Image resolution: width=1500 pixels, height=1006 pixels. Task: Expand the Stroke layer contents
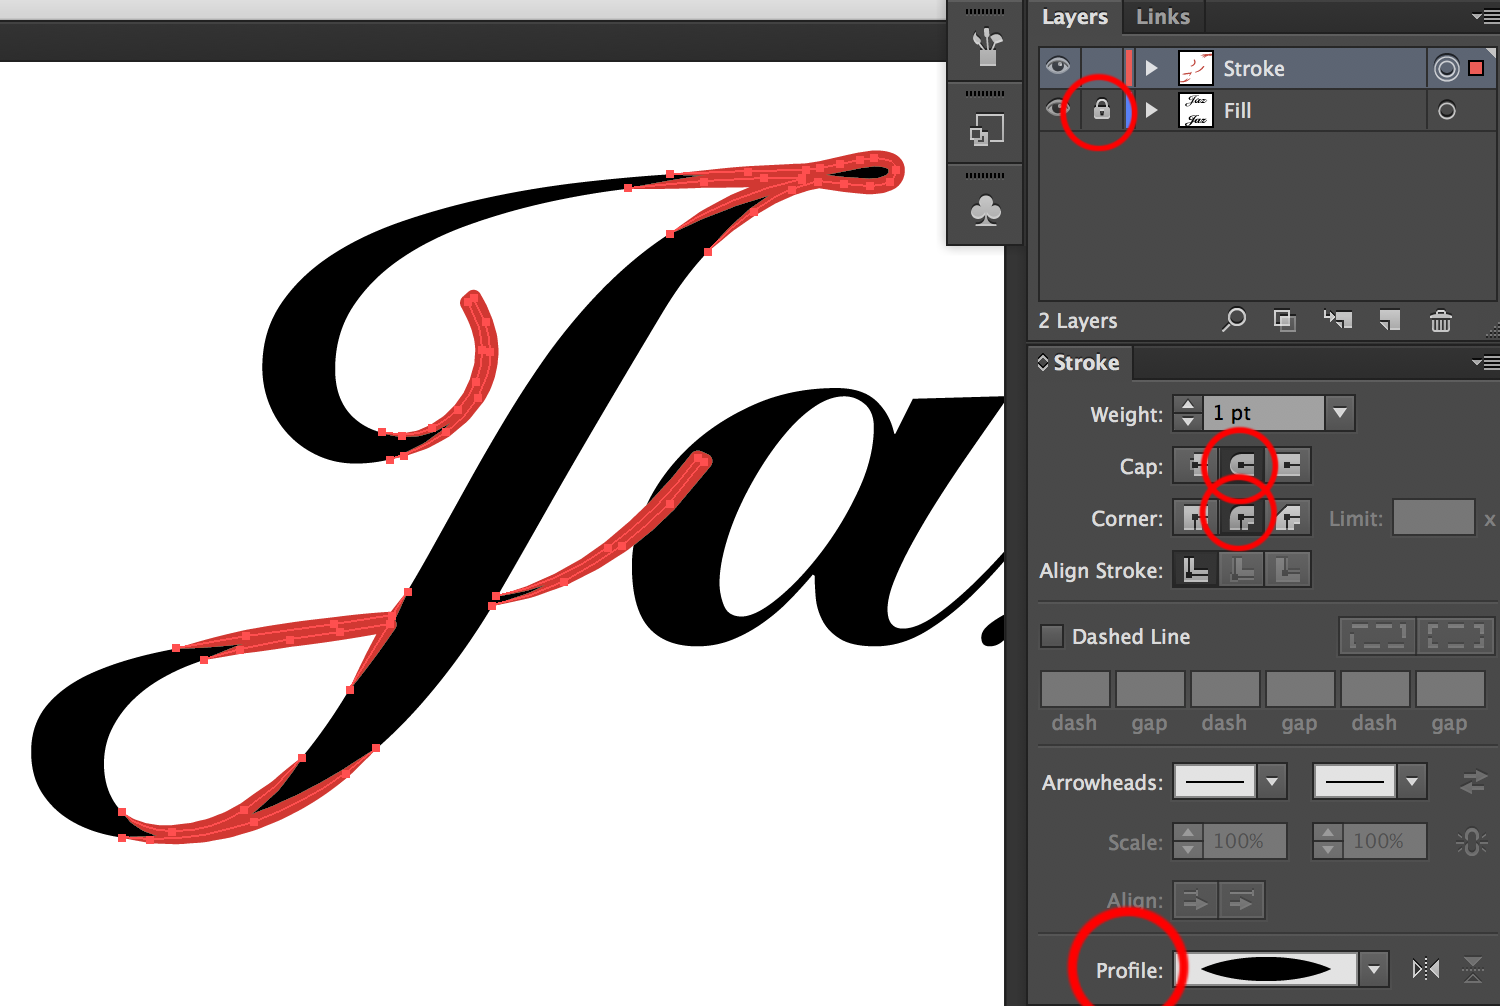1151,68
